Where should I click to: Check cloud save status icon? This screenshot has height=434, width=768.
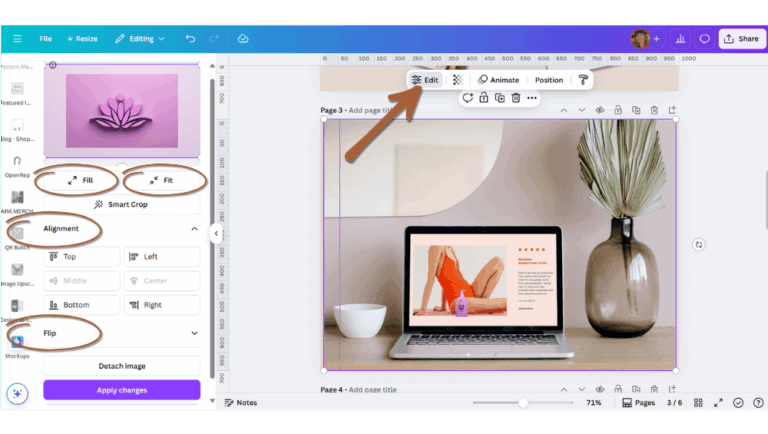pyautogui.click(x=243, y=39)
